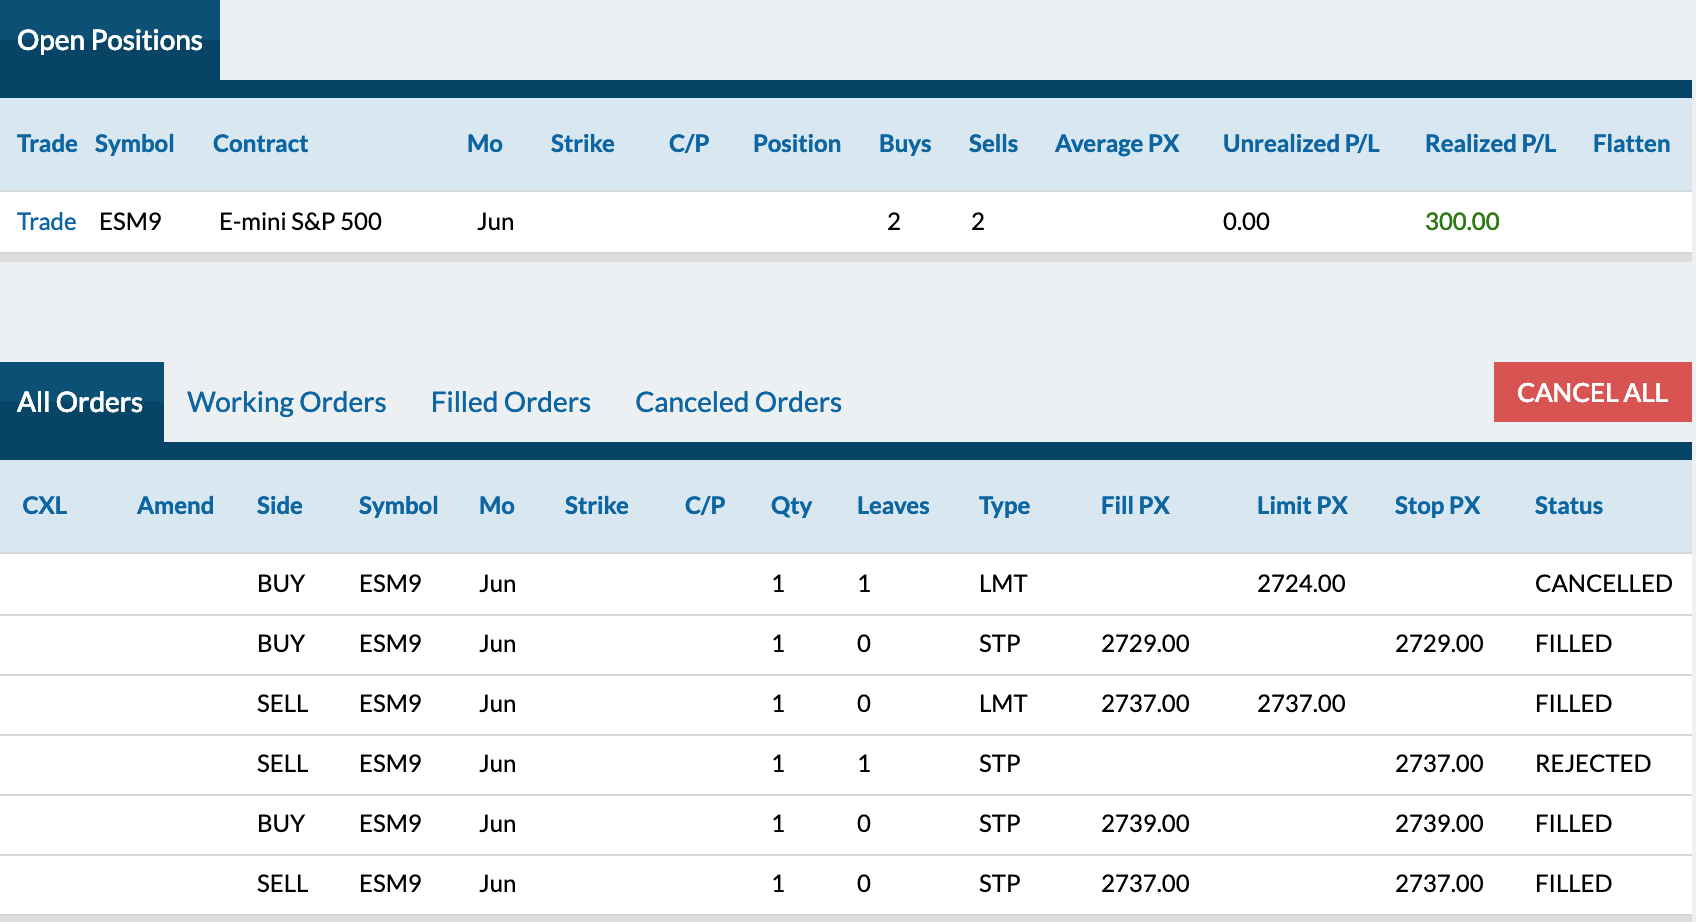This screenshot has width=1696, height=922.
Task: Select the REJECTED sell order row
Action: tap(846, 764)
